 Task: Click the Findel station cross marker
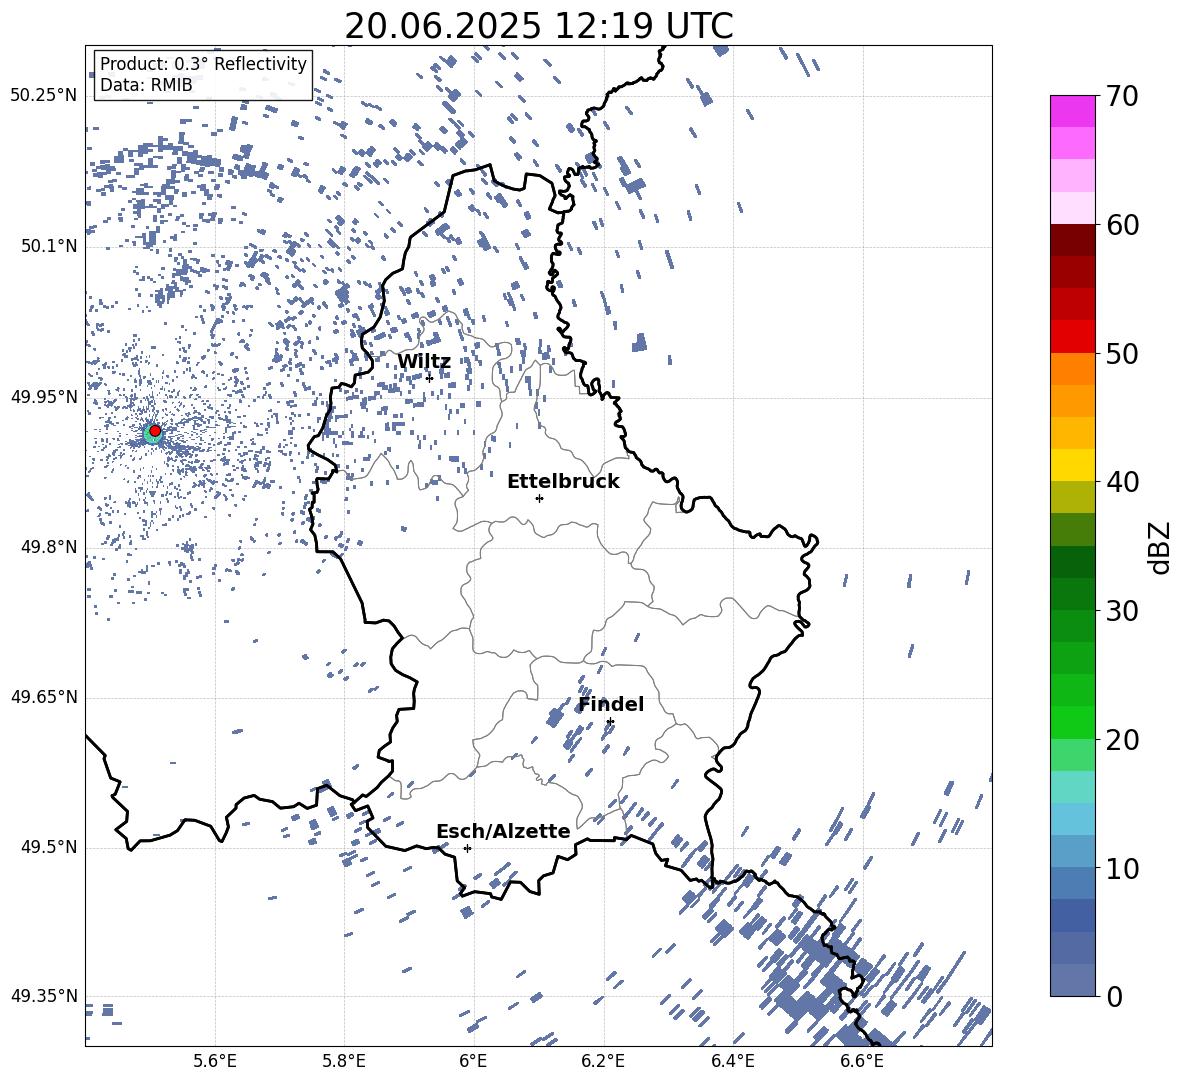[x=610, y=722]
